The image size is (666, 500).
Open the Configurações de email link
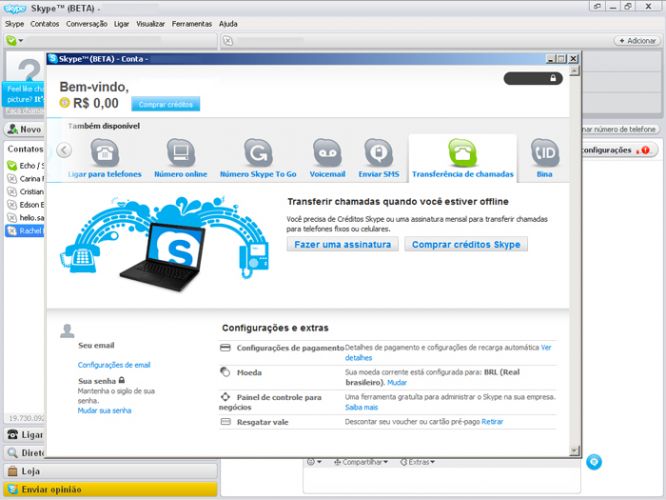[x=114, y=365]
